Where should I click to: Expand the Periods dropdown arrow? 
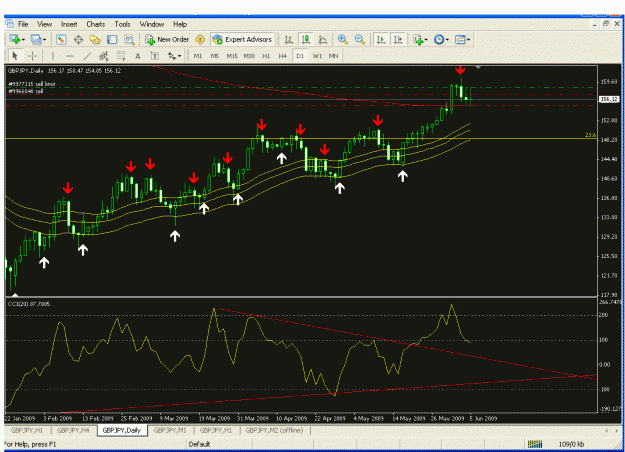pyautogui.click(x=447, y=40)
